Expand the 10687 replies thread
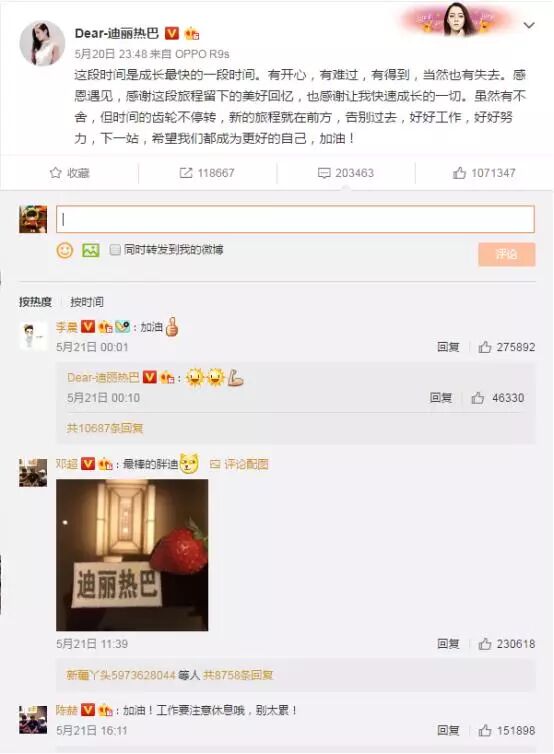Screen dimensions: 554x754 point(104,427)
